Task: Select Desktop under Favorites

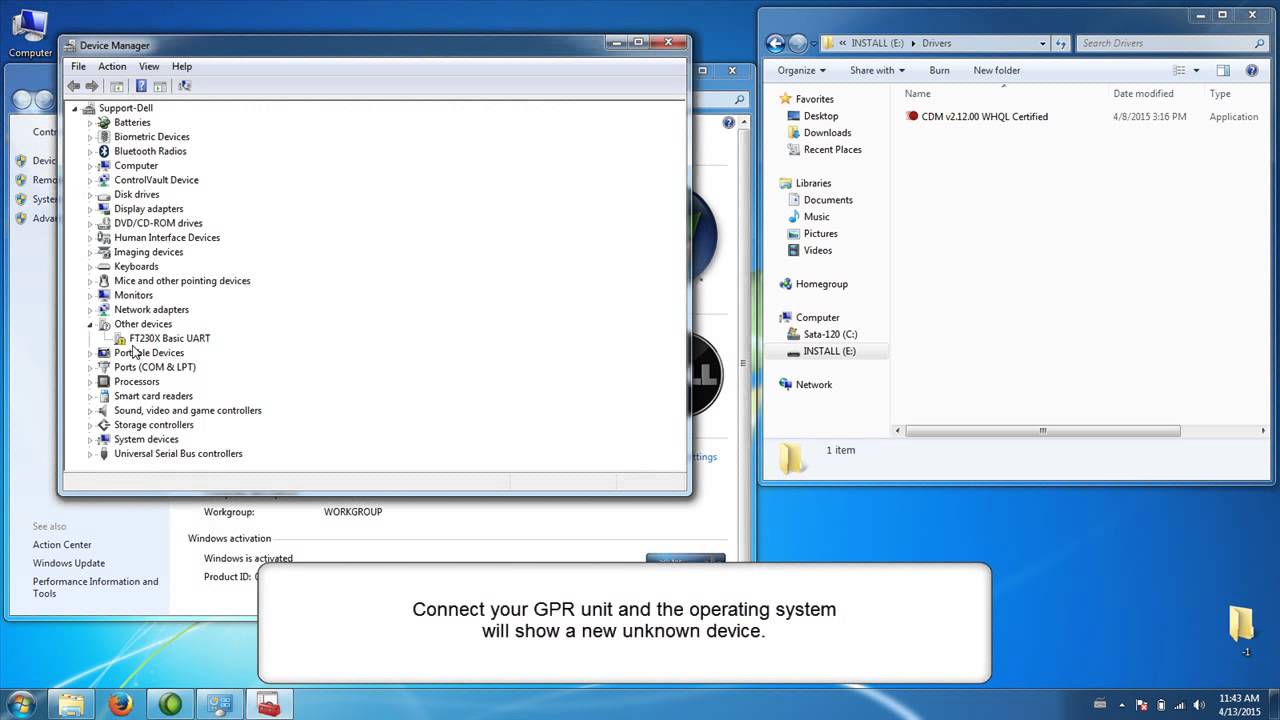Action: 820,116
